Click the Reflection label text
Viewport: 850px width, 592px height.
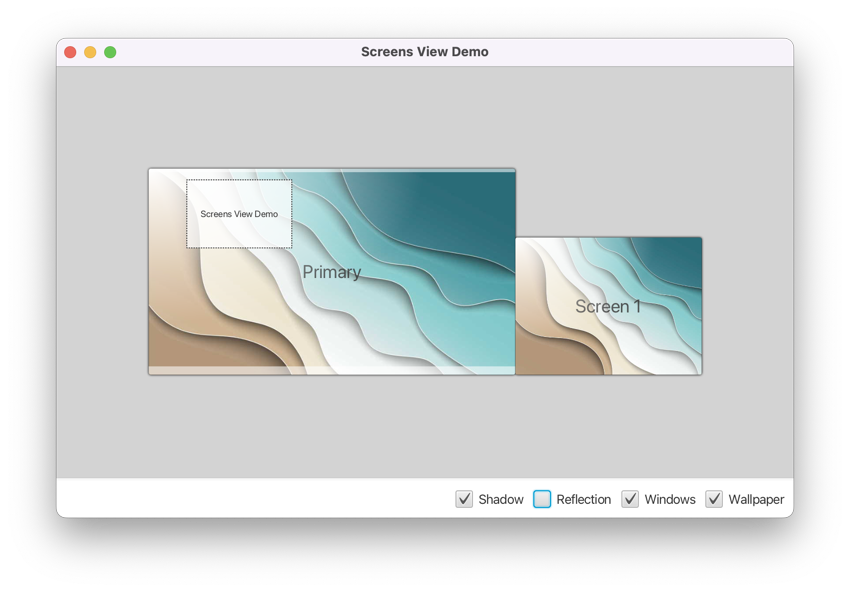[x=583, y=499]
